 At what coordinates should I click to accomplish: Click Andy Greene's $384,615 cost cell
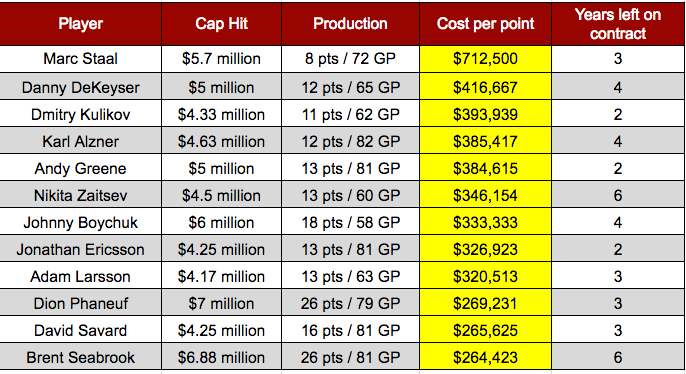(x=485, y=168)
